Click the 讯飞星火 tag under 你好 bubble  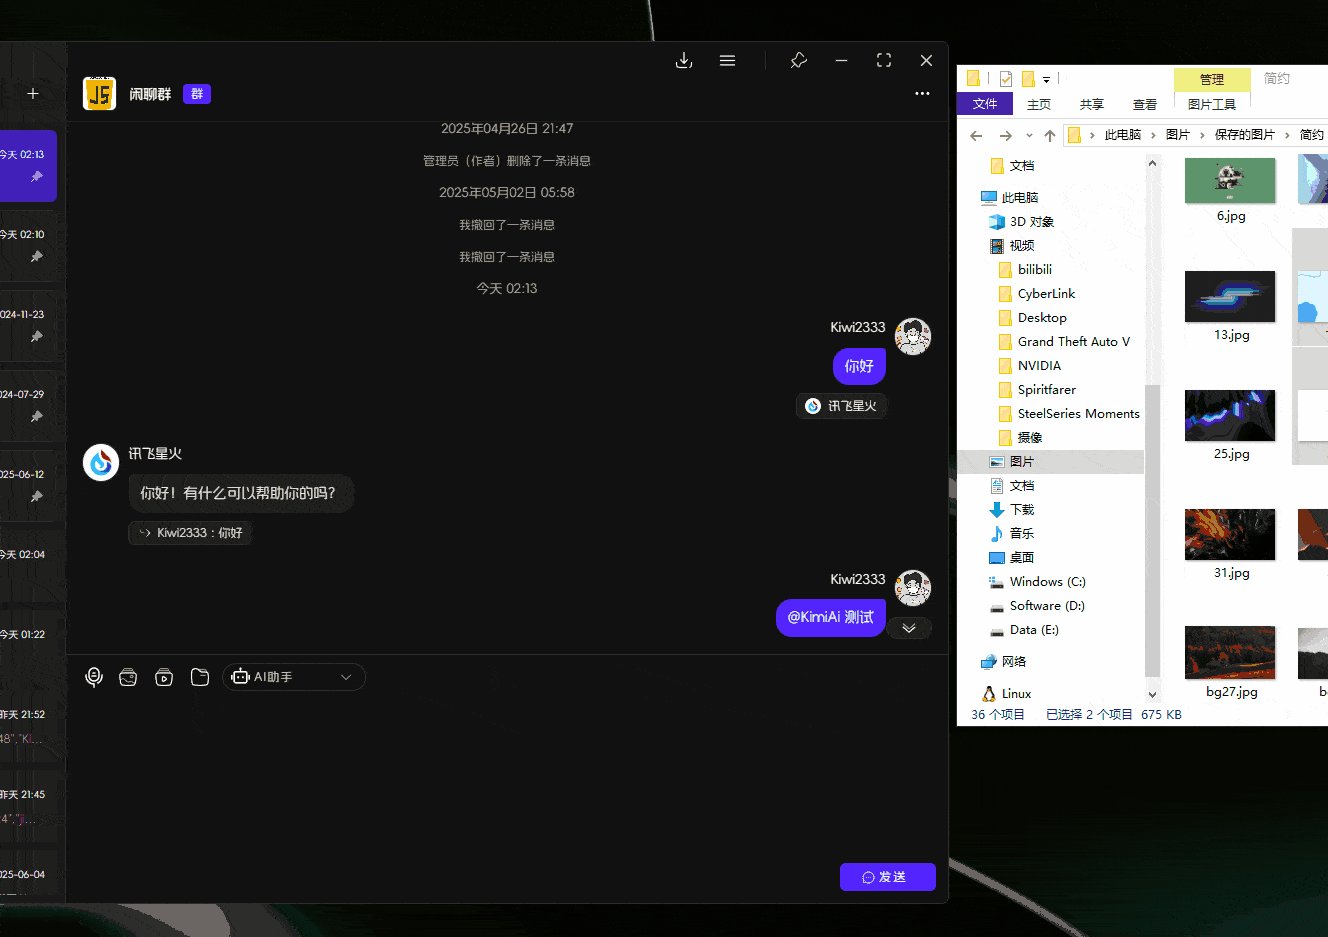coord(842,406)
